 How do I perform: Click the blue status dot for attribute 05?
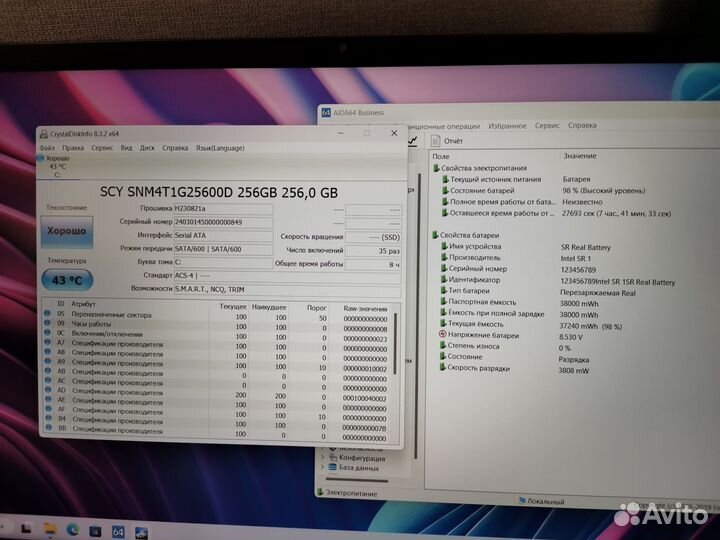[47, 313]
